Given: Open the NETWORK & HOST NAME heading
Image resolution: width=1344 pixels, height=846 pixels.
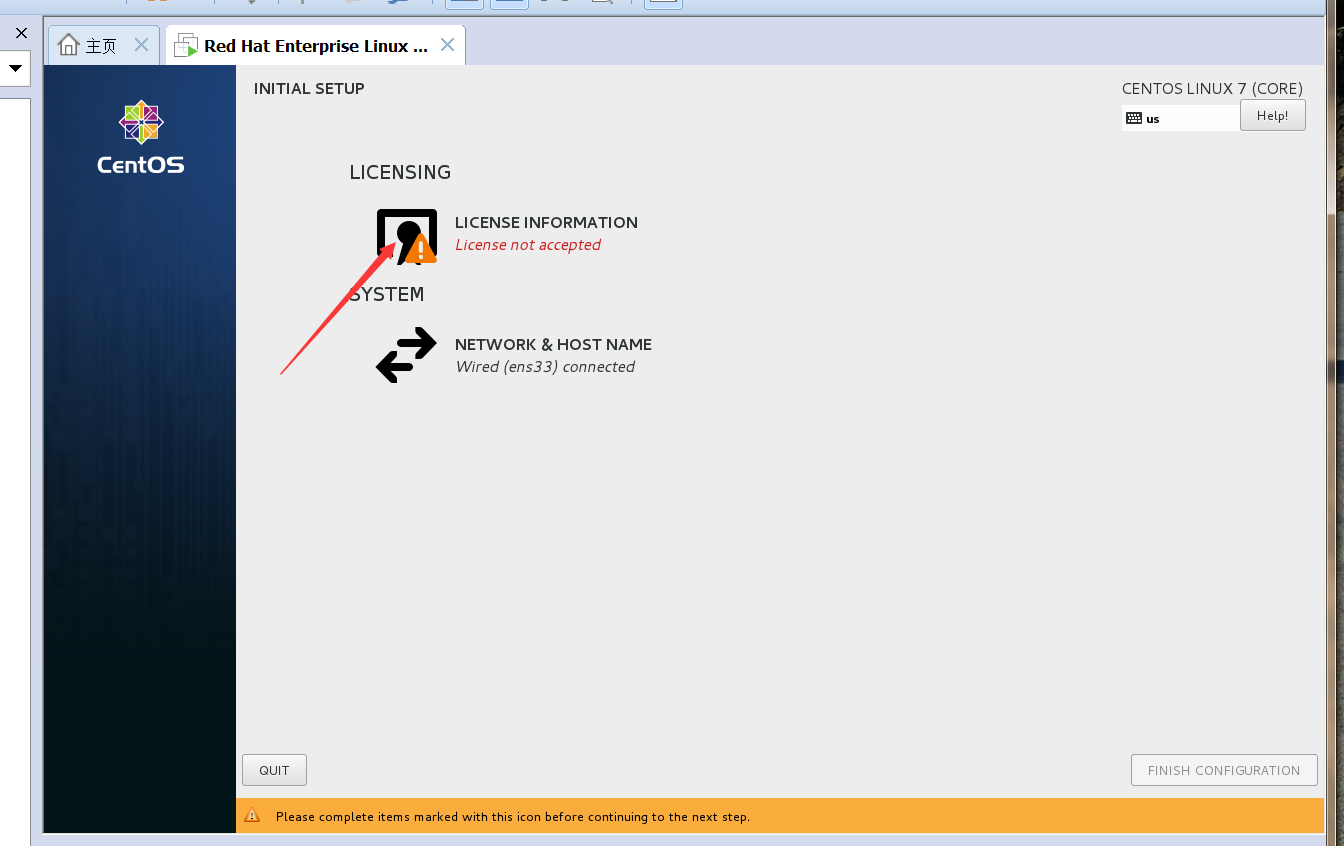Looking at the screenshot, I should tap(553, 344).
